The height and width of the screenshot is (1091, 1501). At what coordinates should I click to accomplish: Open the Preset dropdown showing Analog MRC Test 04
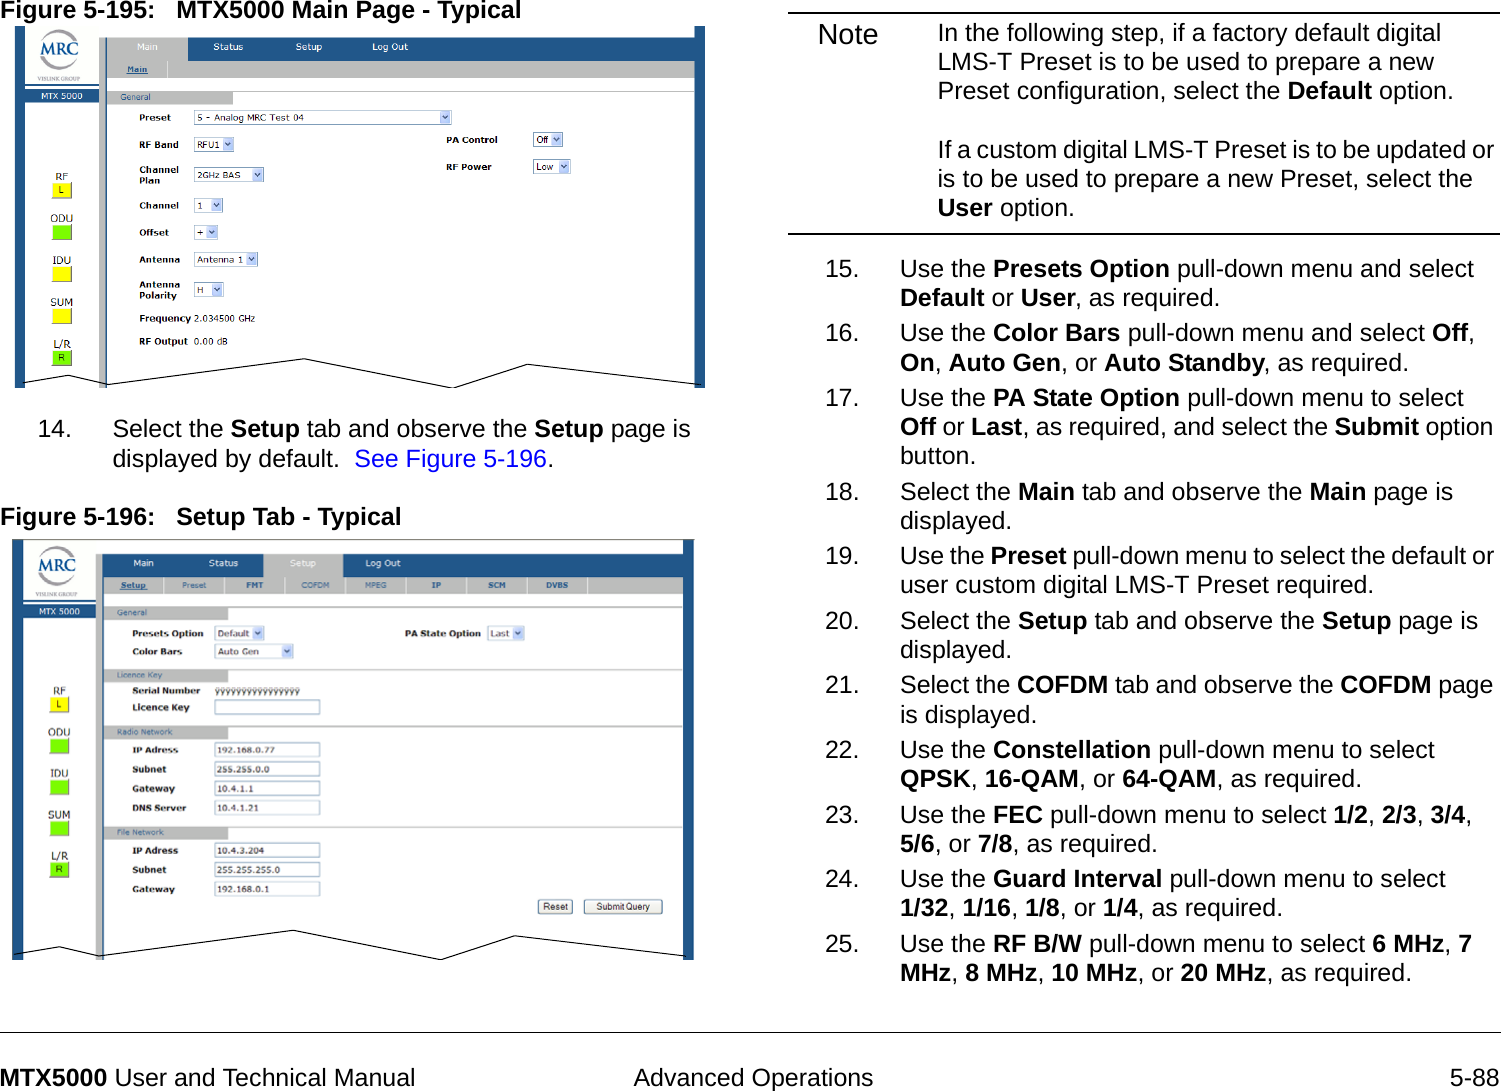click(x=322, y=118)
